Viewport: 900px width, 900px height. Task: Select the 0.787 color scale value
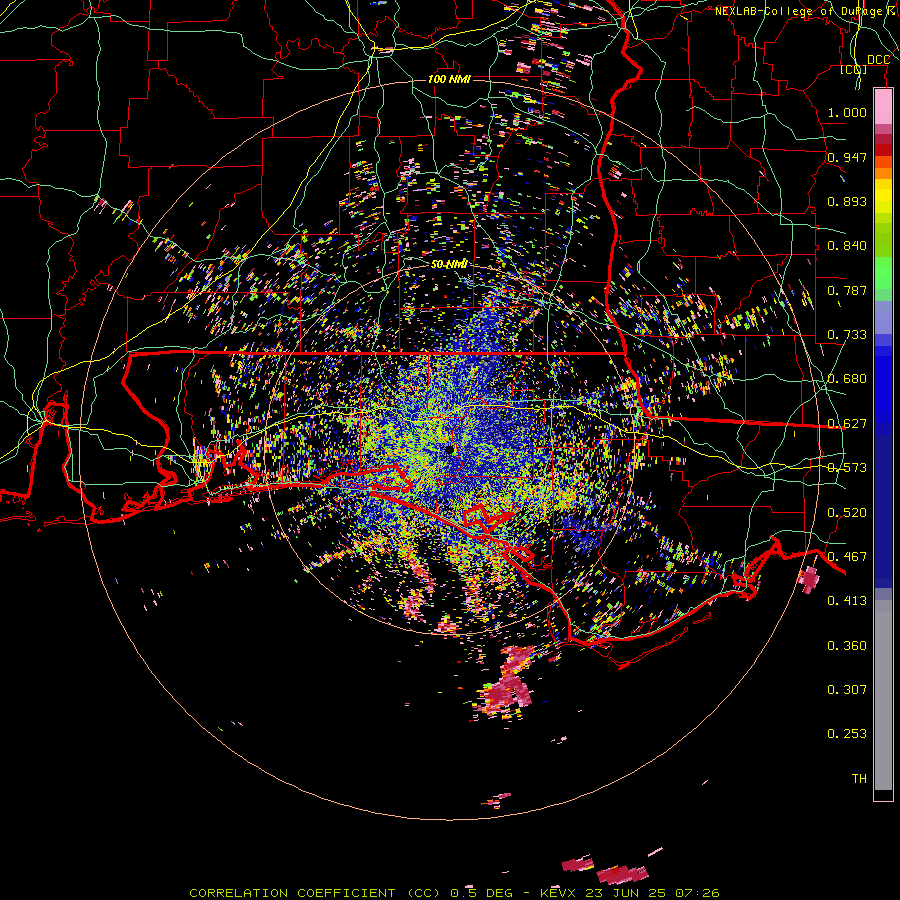pos(847,290)
